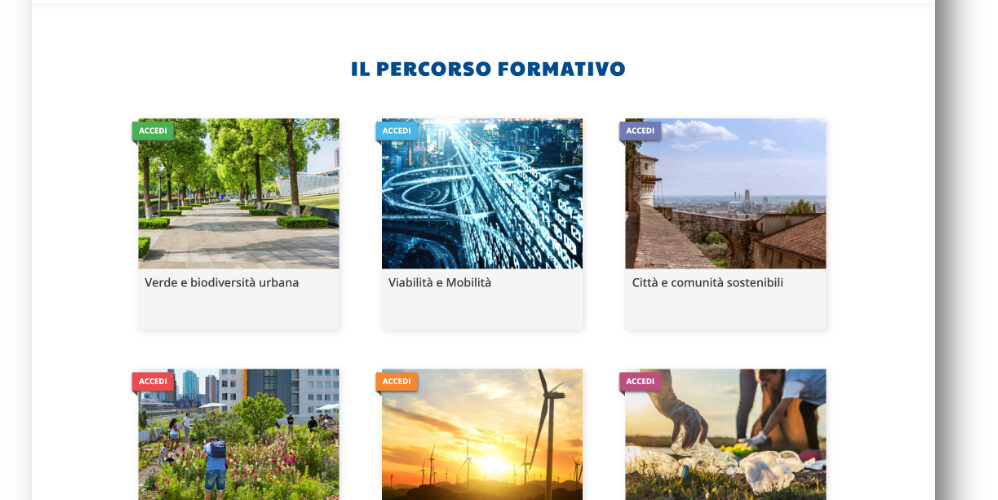Click the green ACCEDI badge on the park card
Screen dimensions: 998x500
(153, 131)
